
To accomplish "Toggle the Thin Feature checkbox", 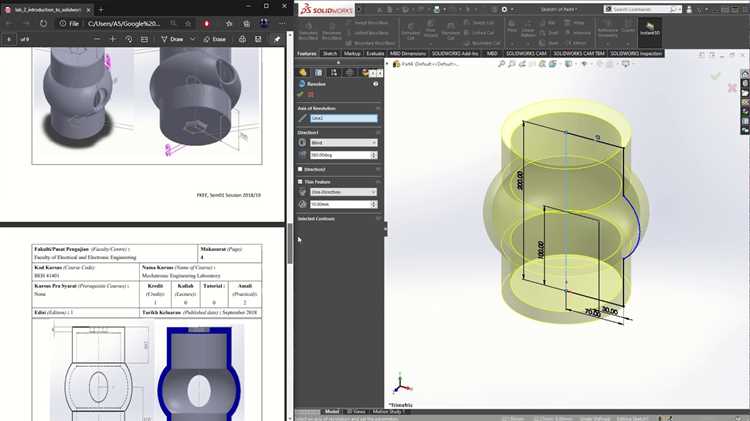I will tap(300, 182).
